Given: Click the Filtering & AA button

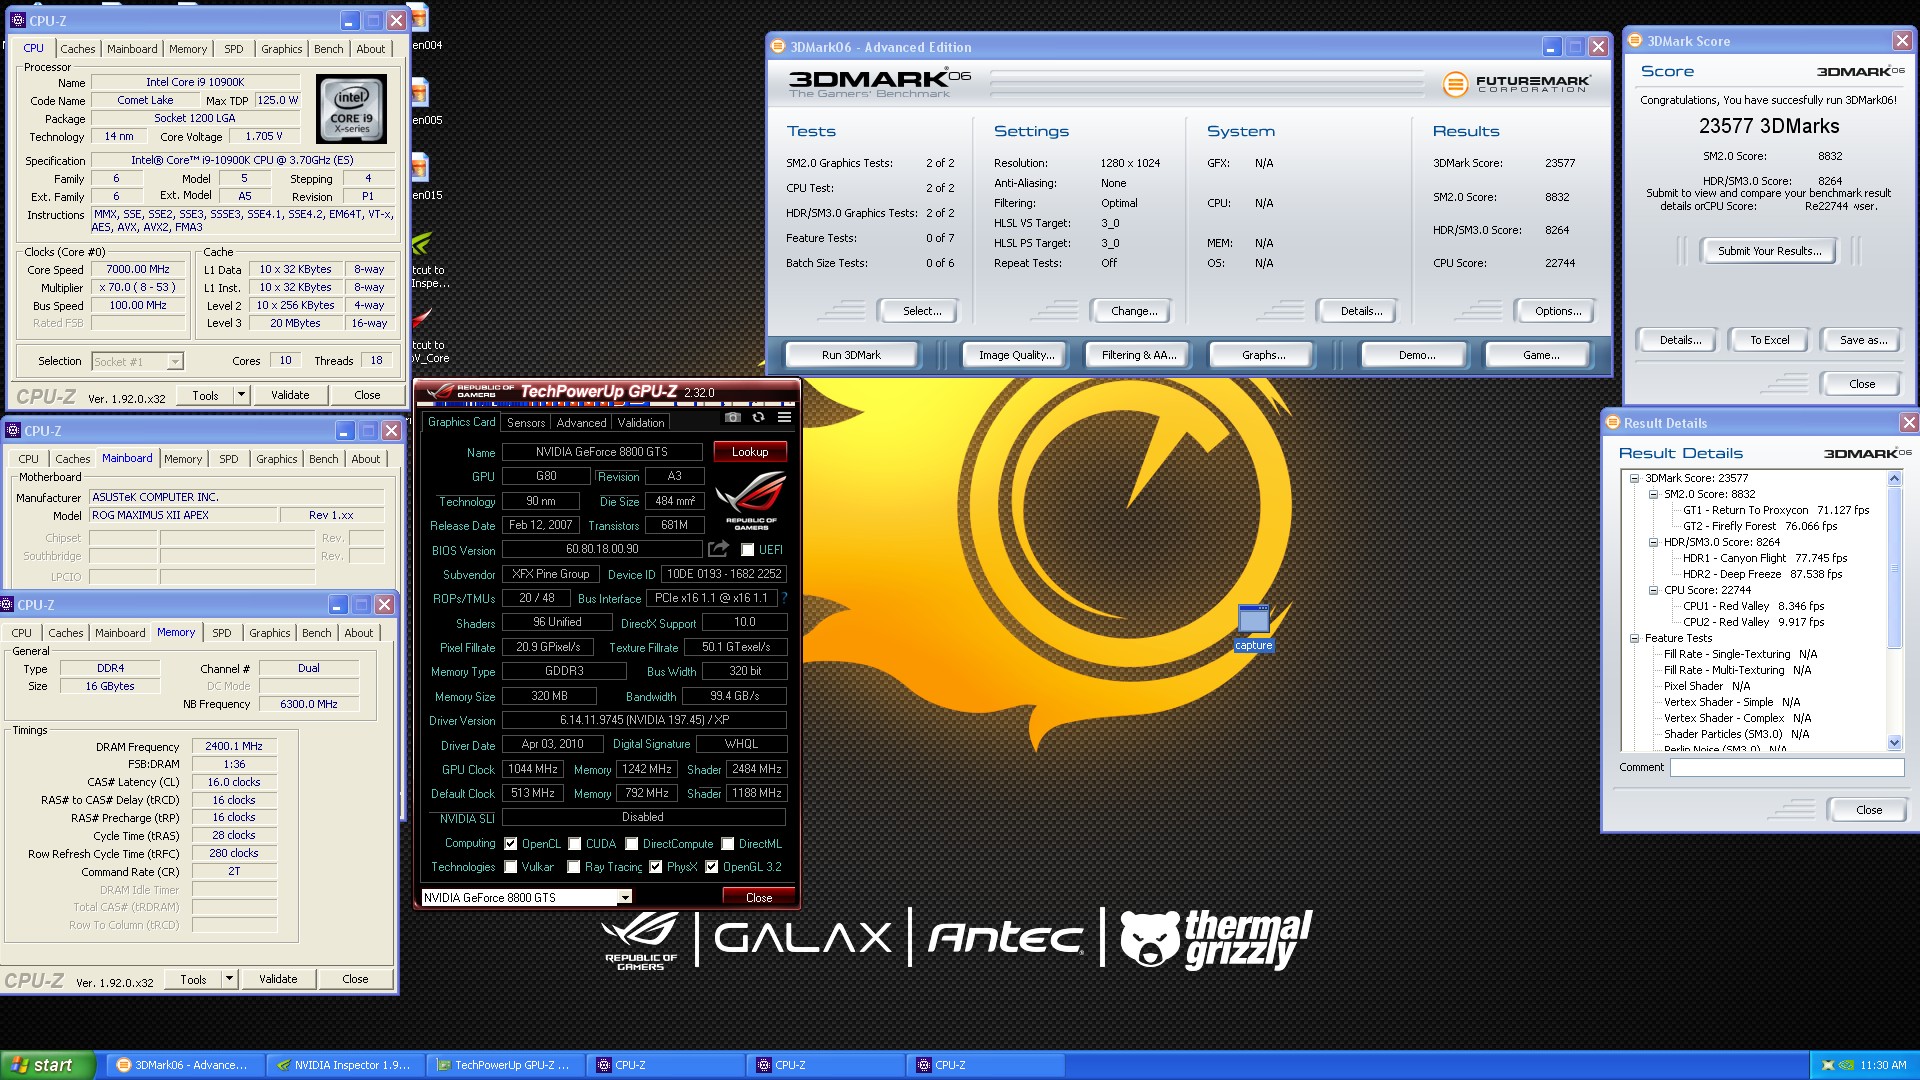Looking at the screenshot, I should tap(1138, 355).
